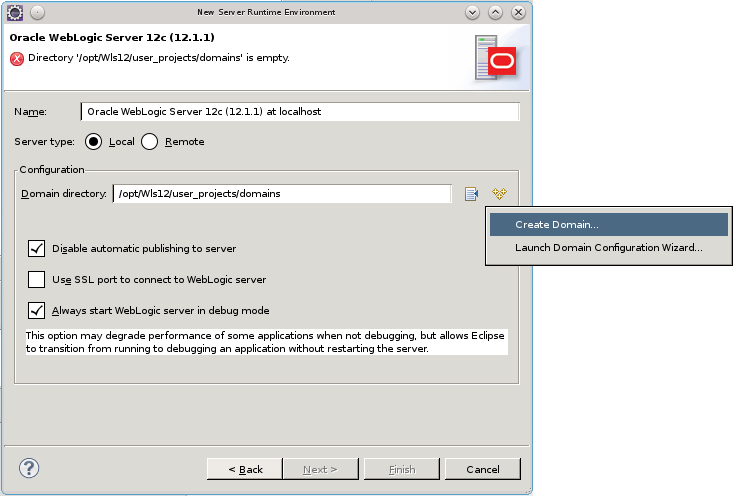This screenshot has height=496, width=734.
Task: Click the Configuration group label
Action: [51, 169]
